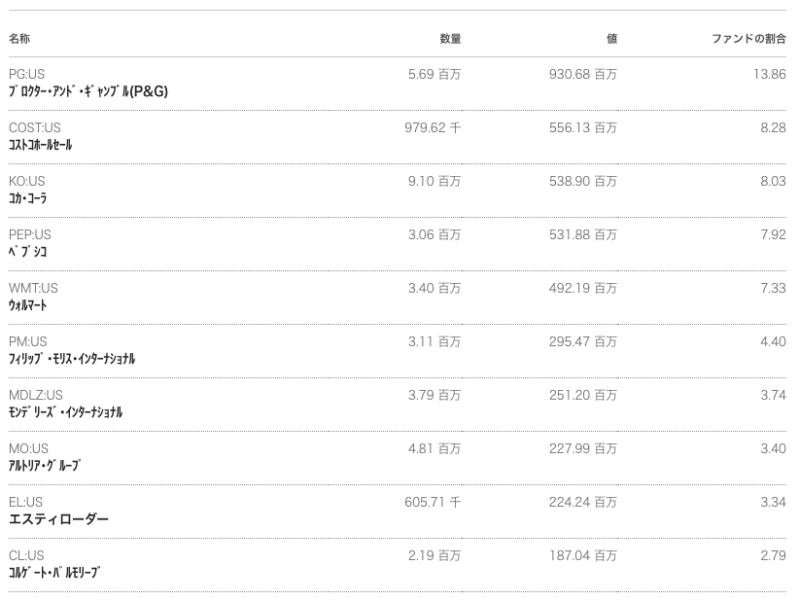Click the CL:US ticker symbol

click(26, 554)
